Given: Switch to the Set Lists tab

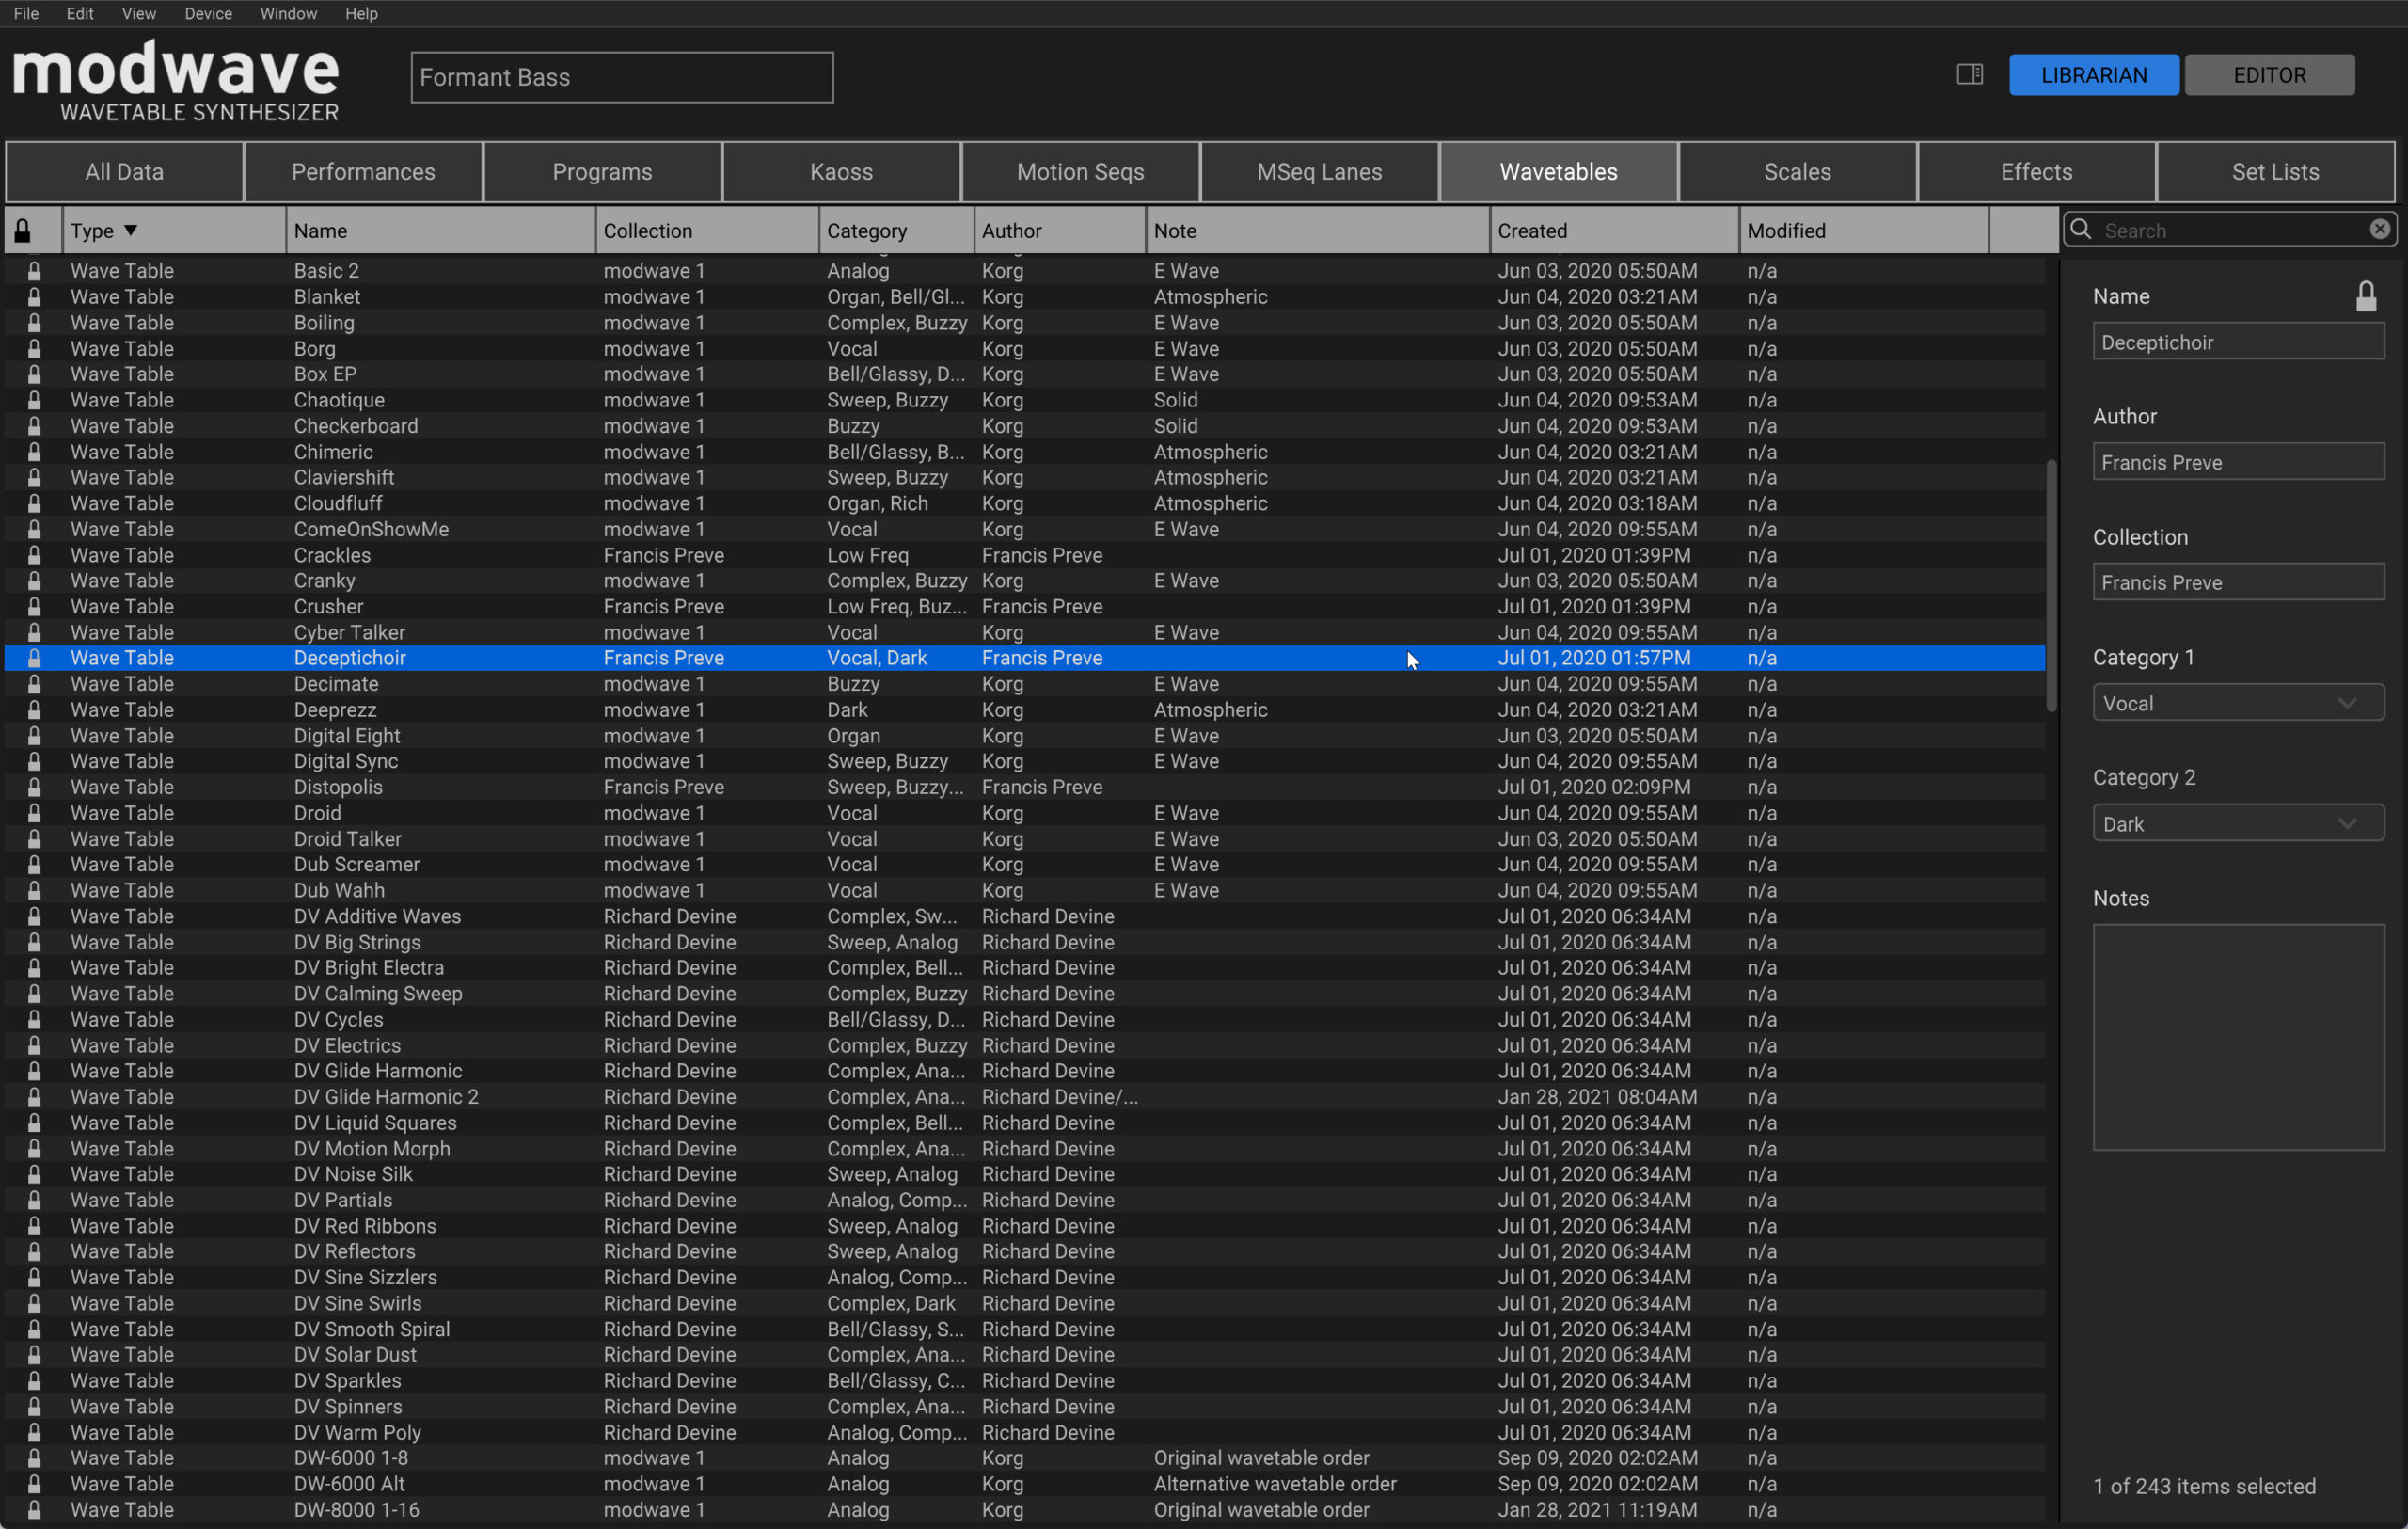Looking at the screenshot, I should pyautogui.click(x=2275, y=172).
